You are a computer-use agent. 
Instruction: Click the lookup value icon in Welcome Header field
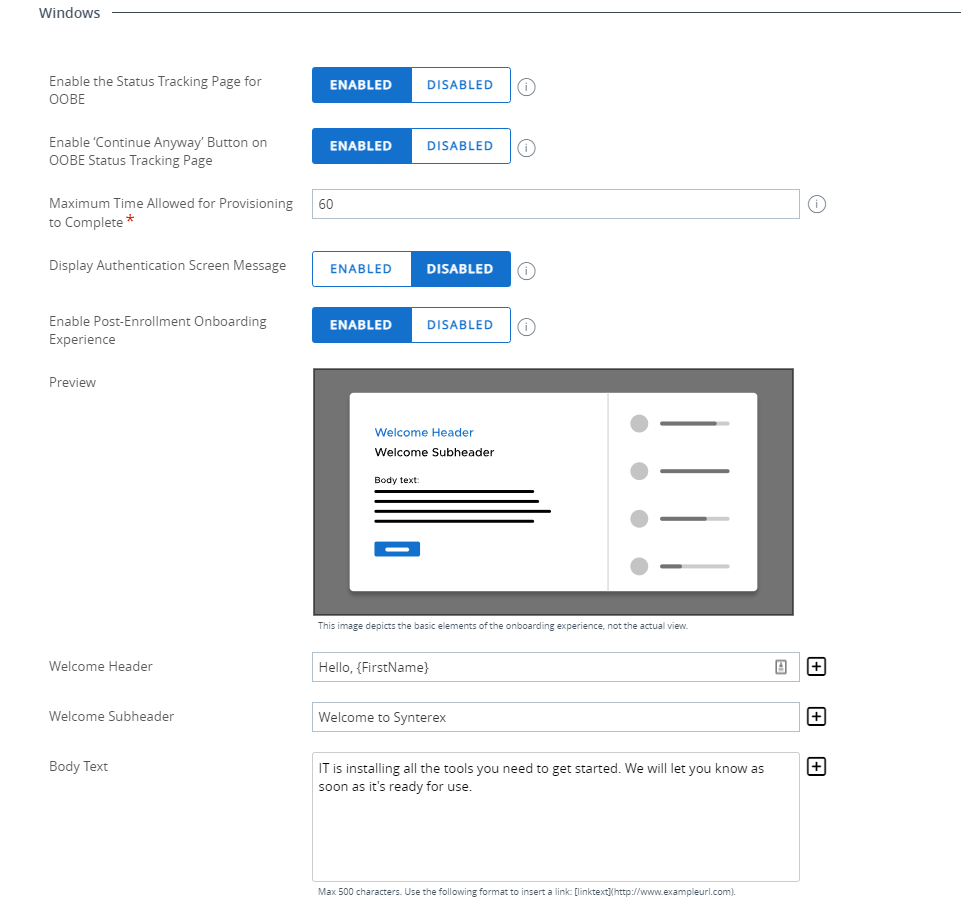tap(781, 666)
